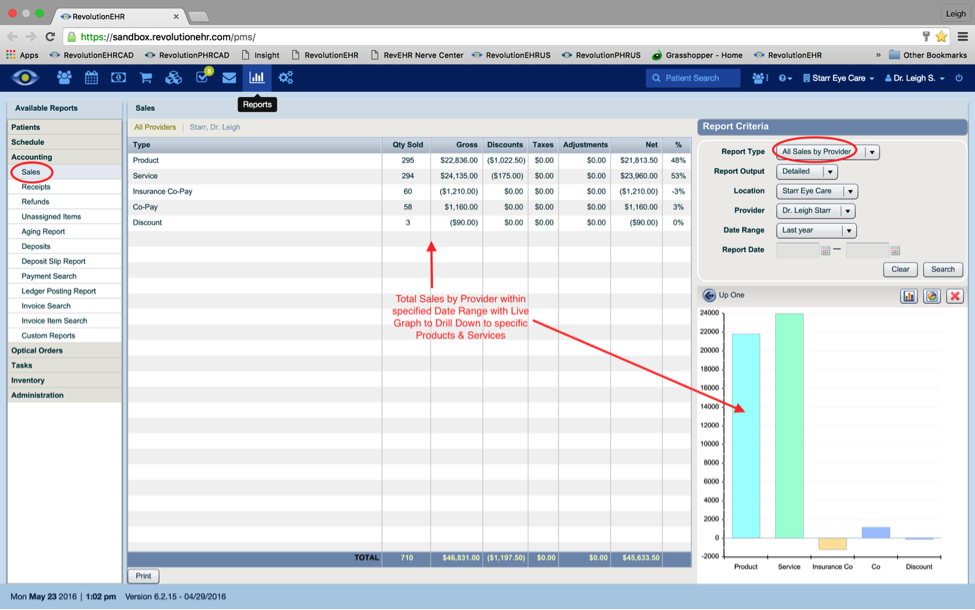Open the Patients module people icon

pyautogui.click(x=63, y=76)
